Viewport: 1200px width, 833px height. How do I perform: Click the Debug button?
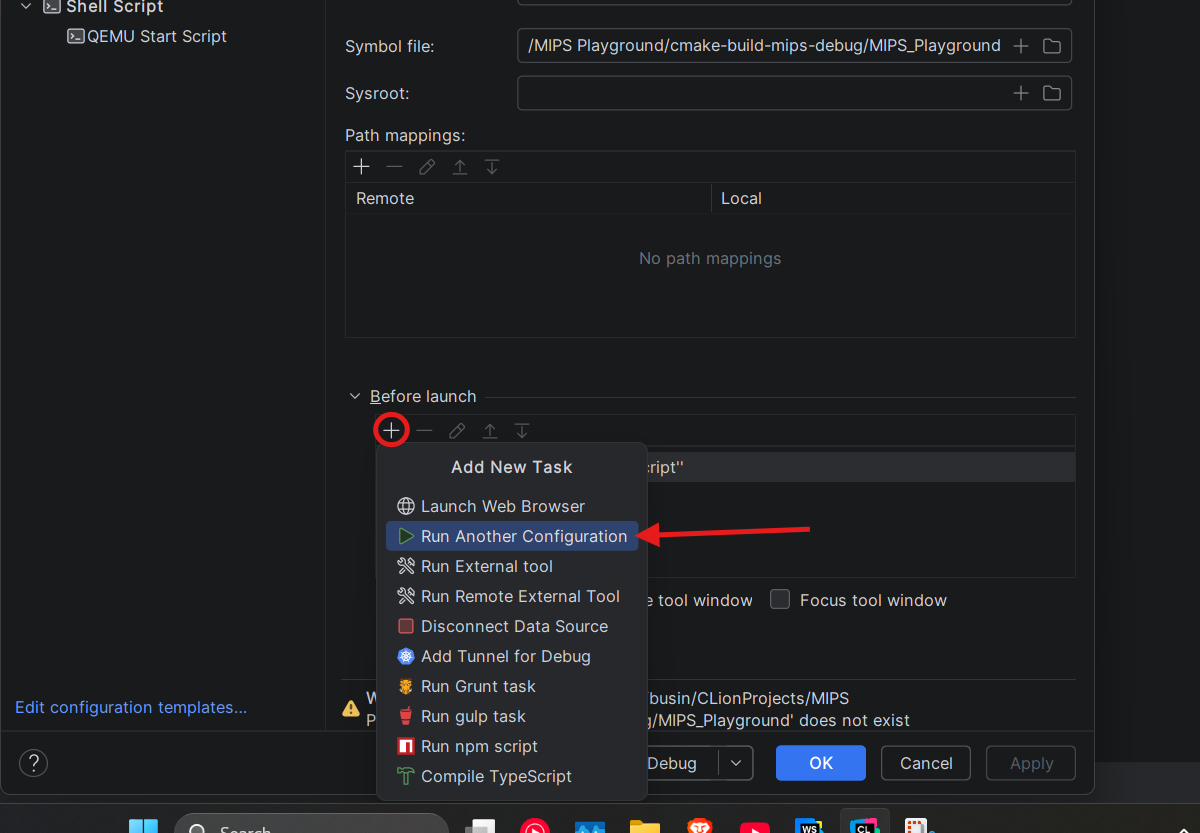(x=684, y=763)
